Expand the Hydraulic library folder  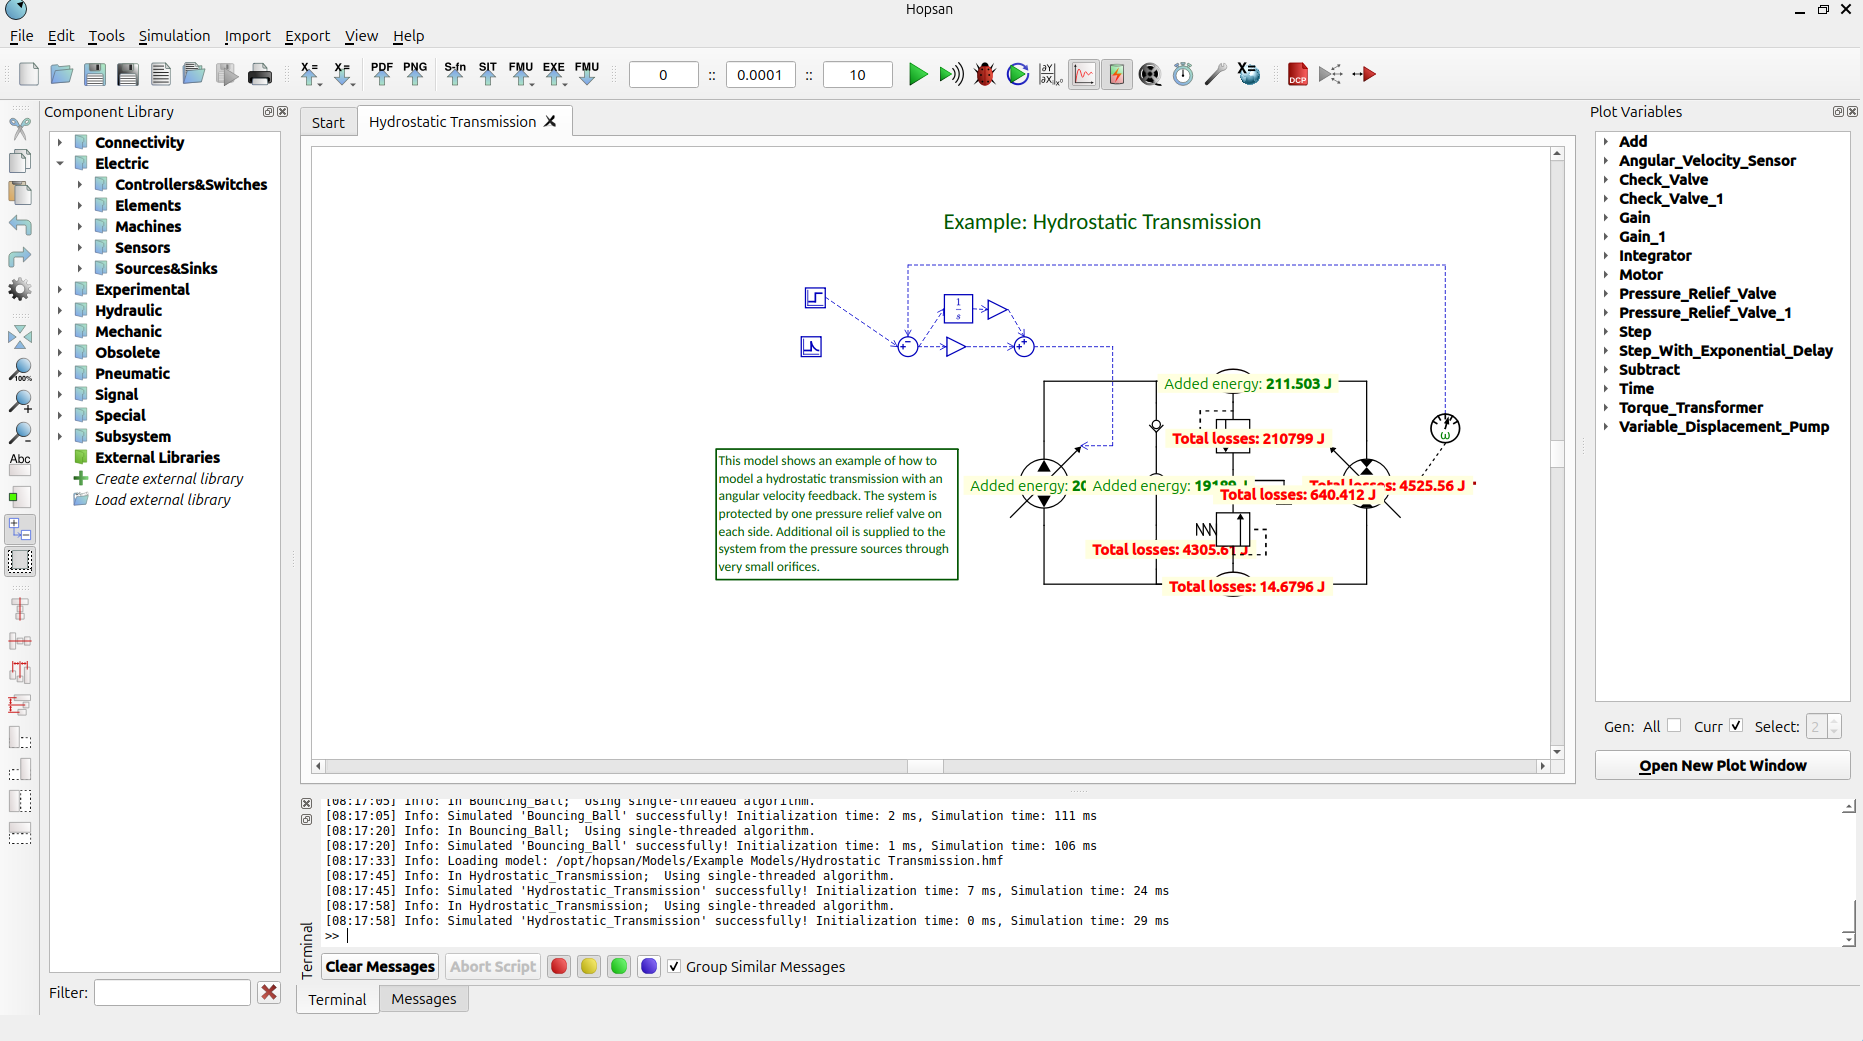pyautogui.click(x=60, y=311)
